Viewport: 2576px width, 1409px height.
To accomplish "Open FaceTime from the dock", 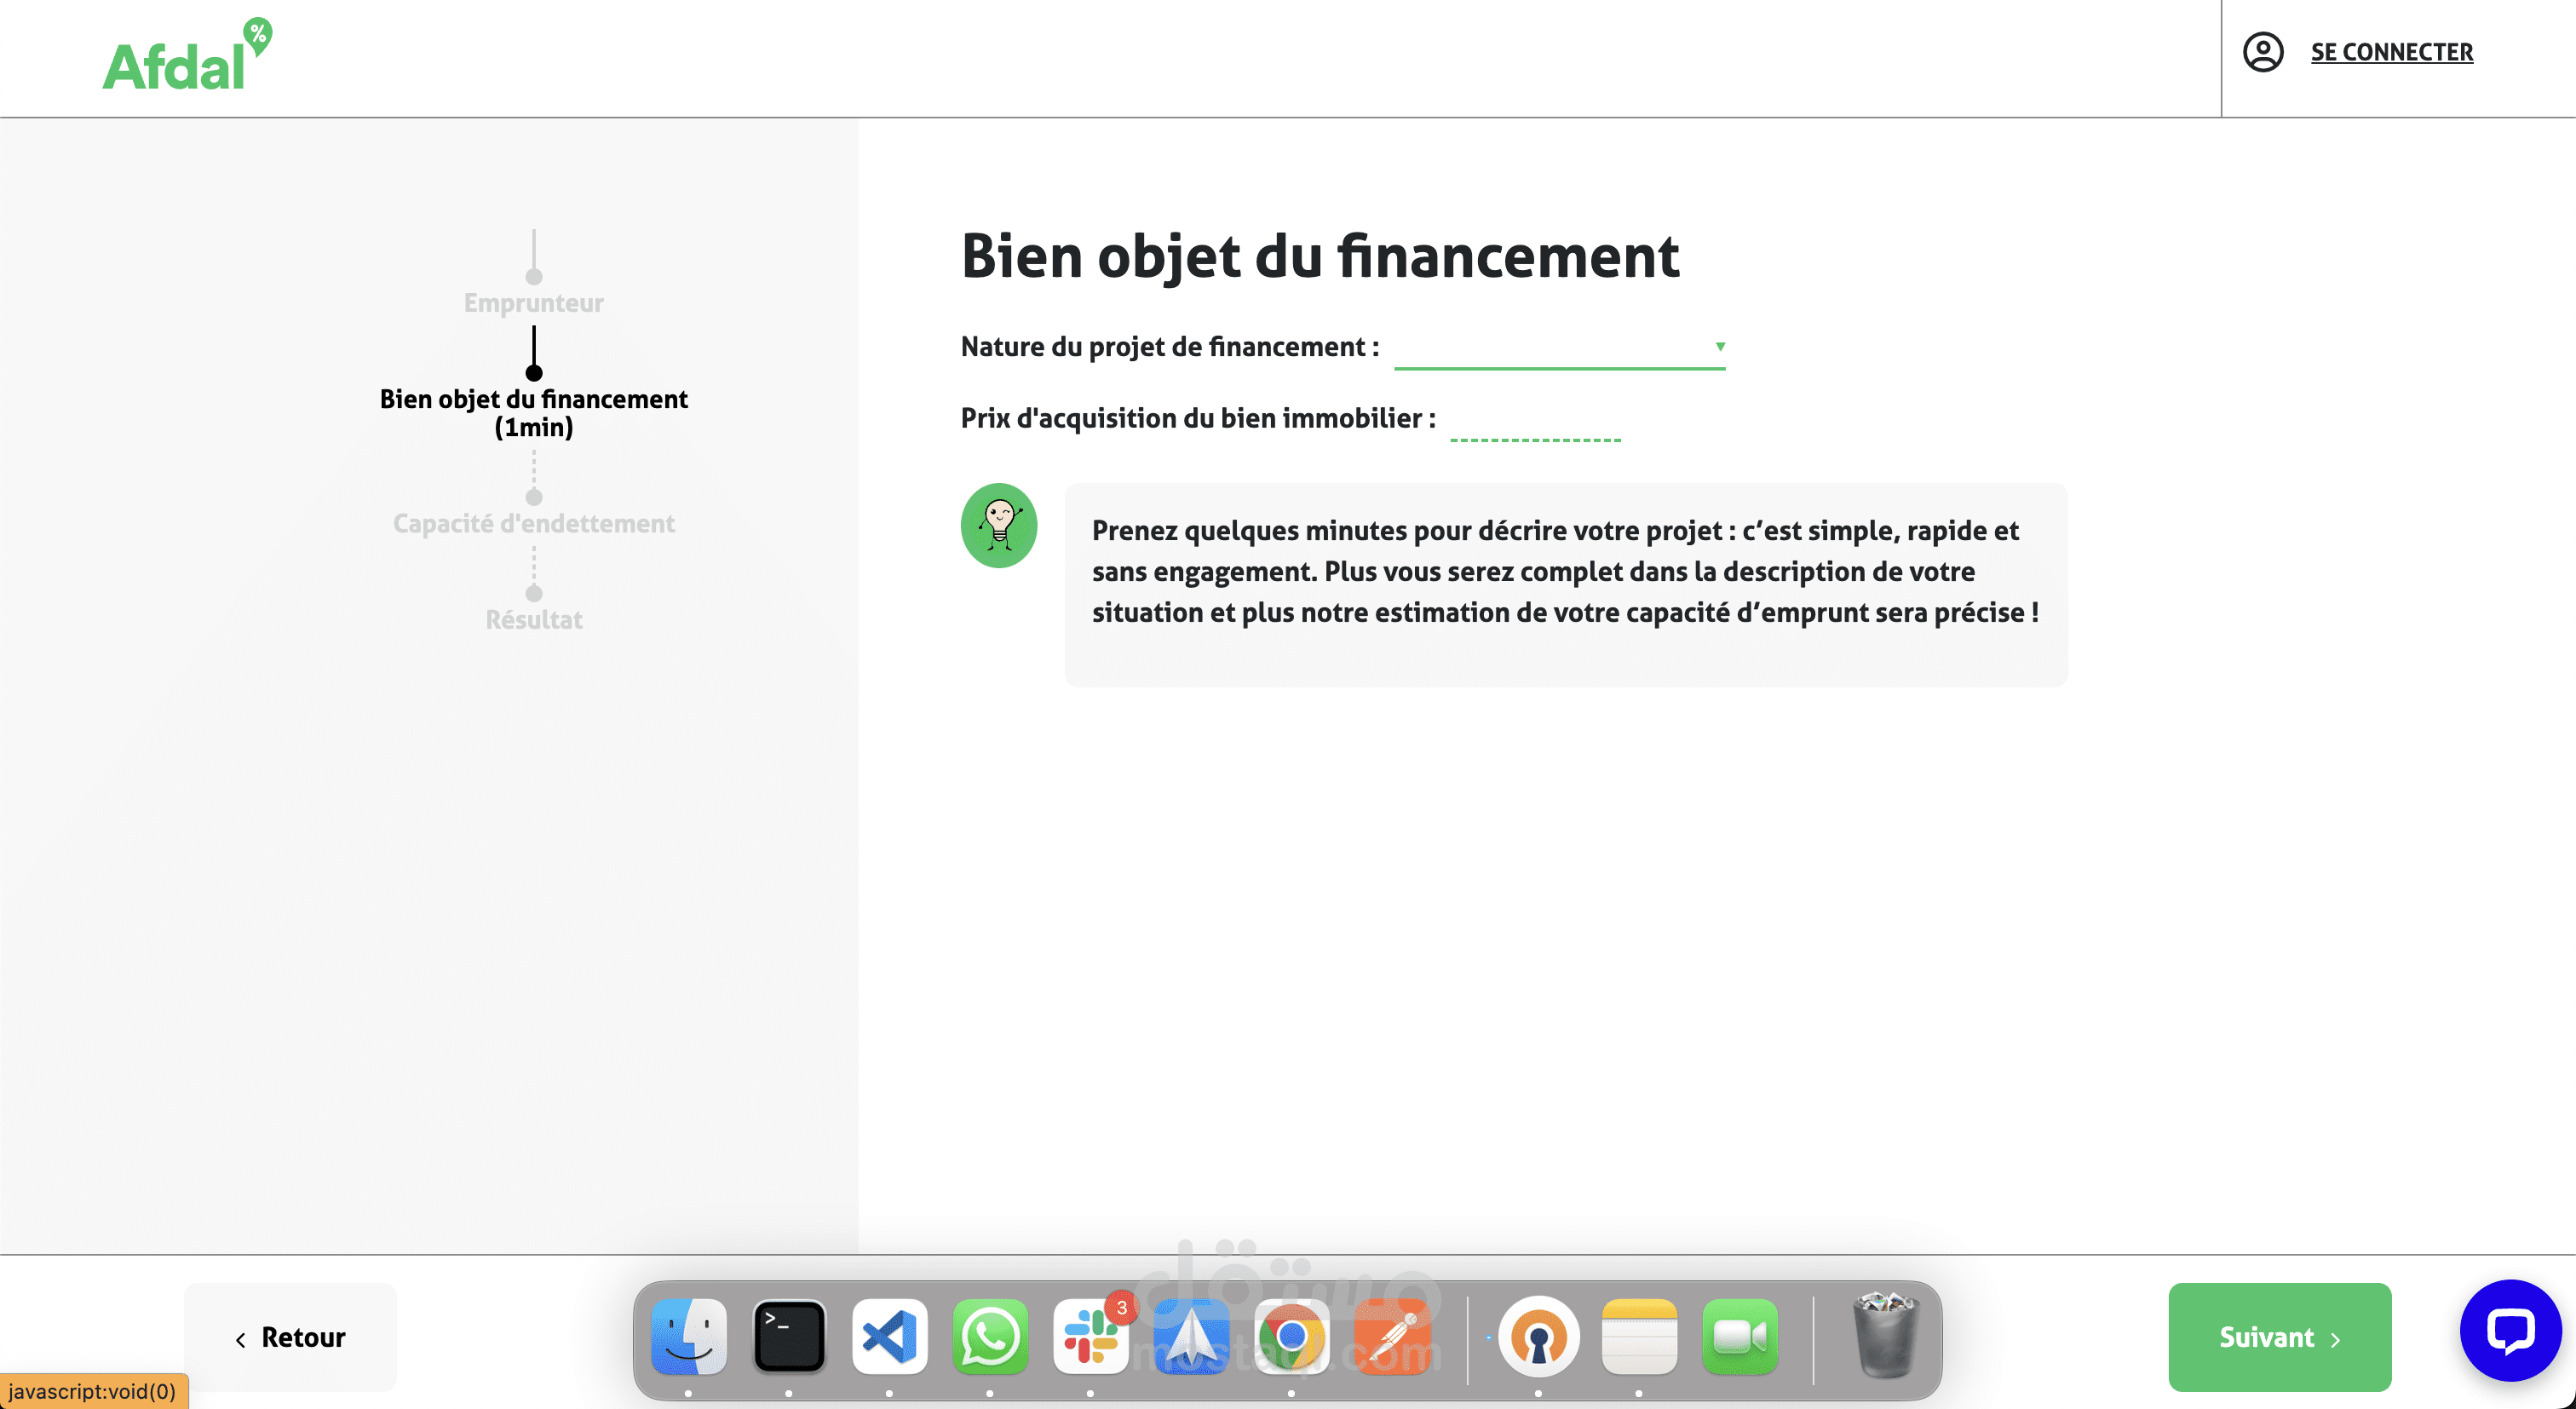I will [x=1739, y=1337].
